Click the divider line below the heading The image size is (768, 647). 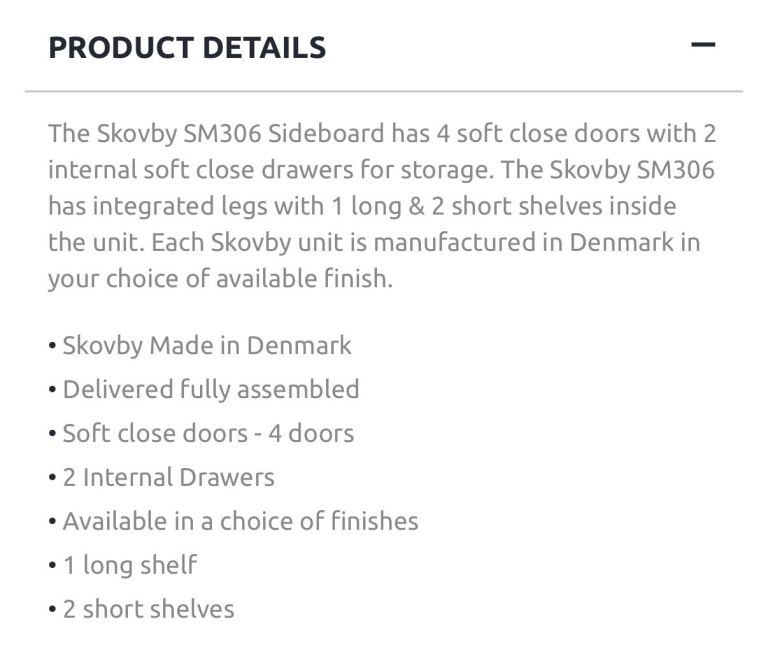pyautogui.click(x=384, y=92)
